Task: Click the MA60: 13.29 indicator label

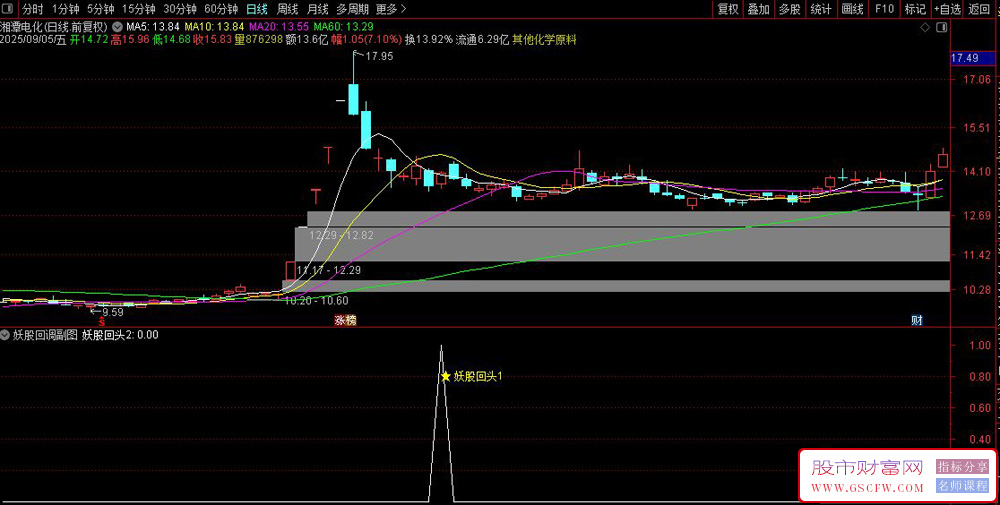Action: pos(343,27)
